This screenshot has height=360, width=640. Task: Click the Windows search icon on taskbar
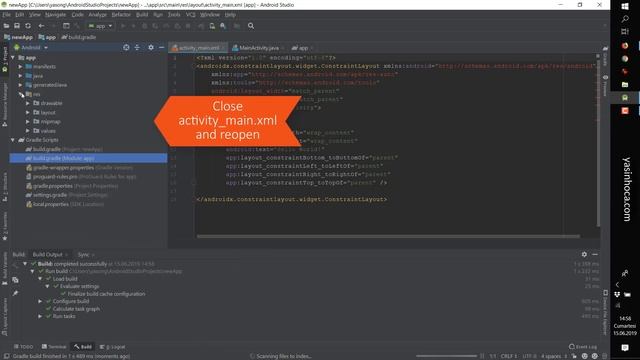625,19
